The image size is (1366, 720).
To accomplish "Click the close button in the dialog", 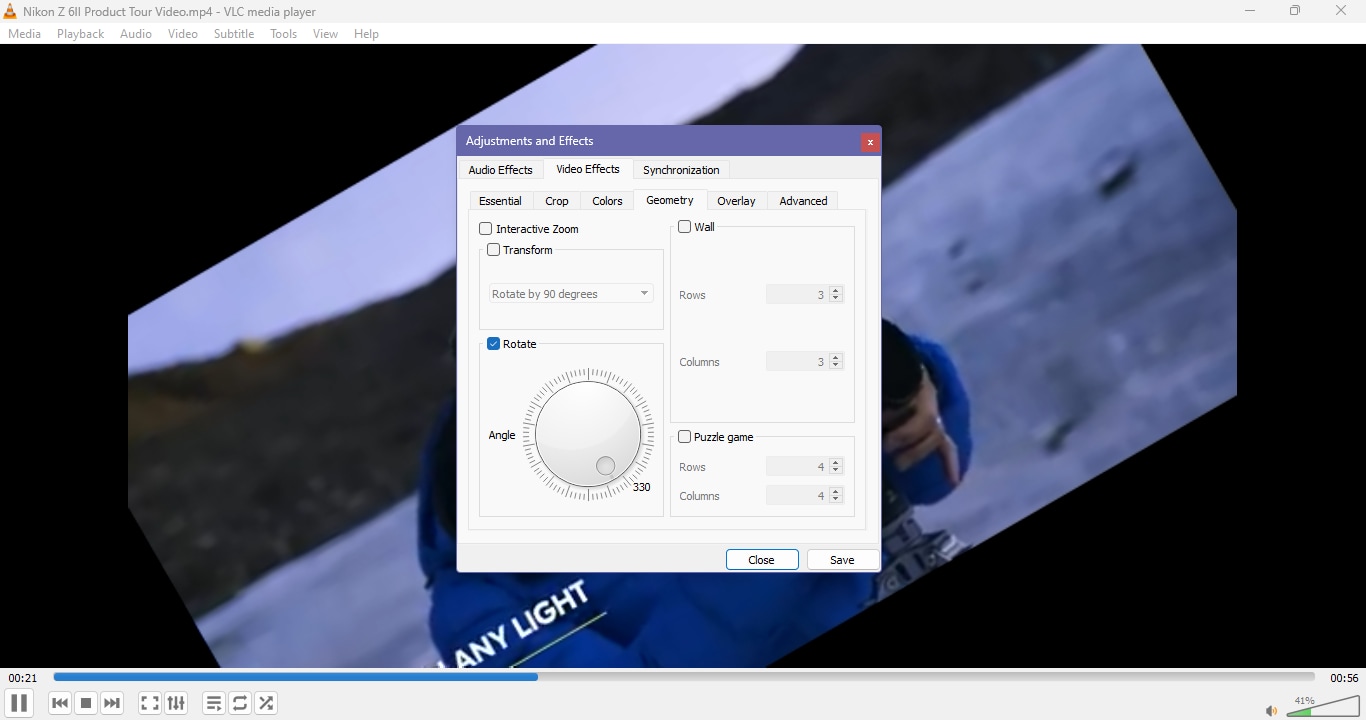I will [x=762, y=560].
